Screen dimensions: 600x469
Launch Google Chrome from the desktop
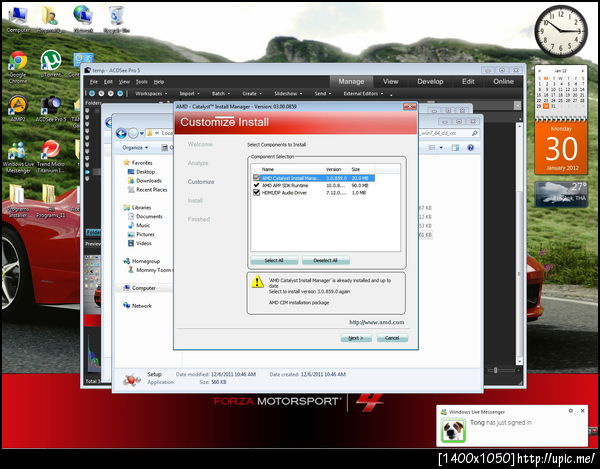point(18,67)
